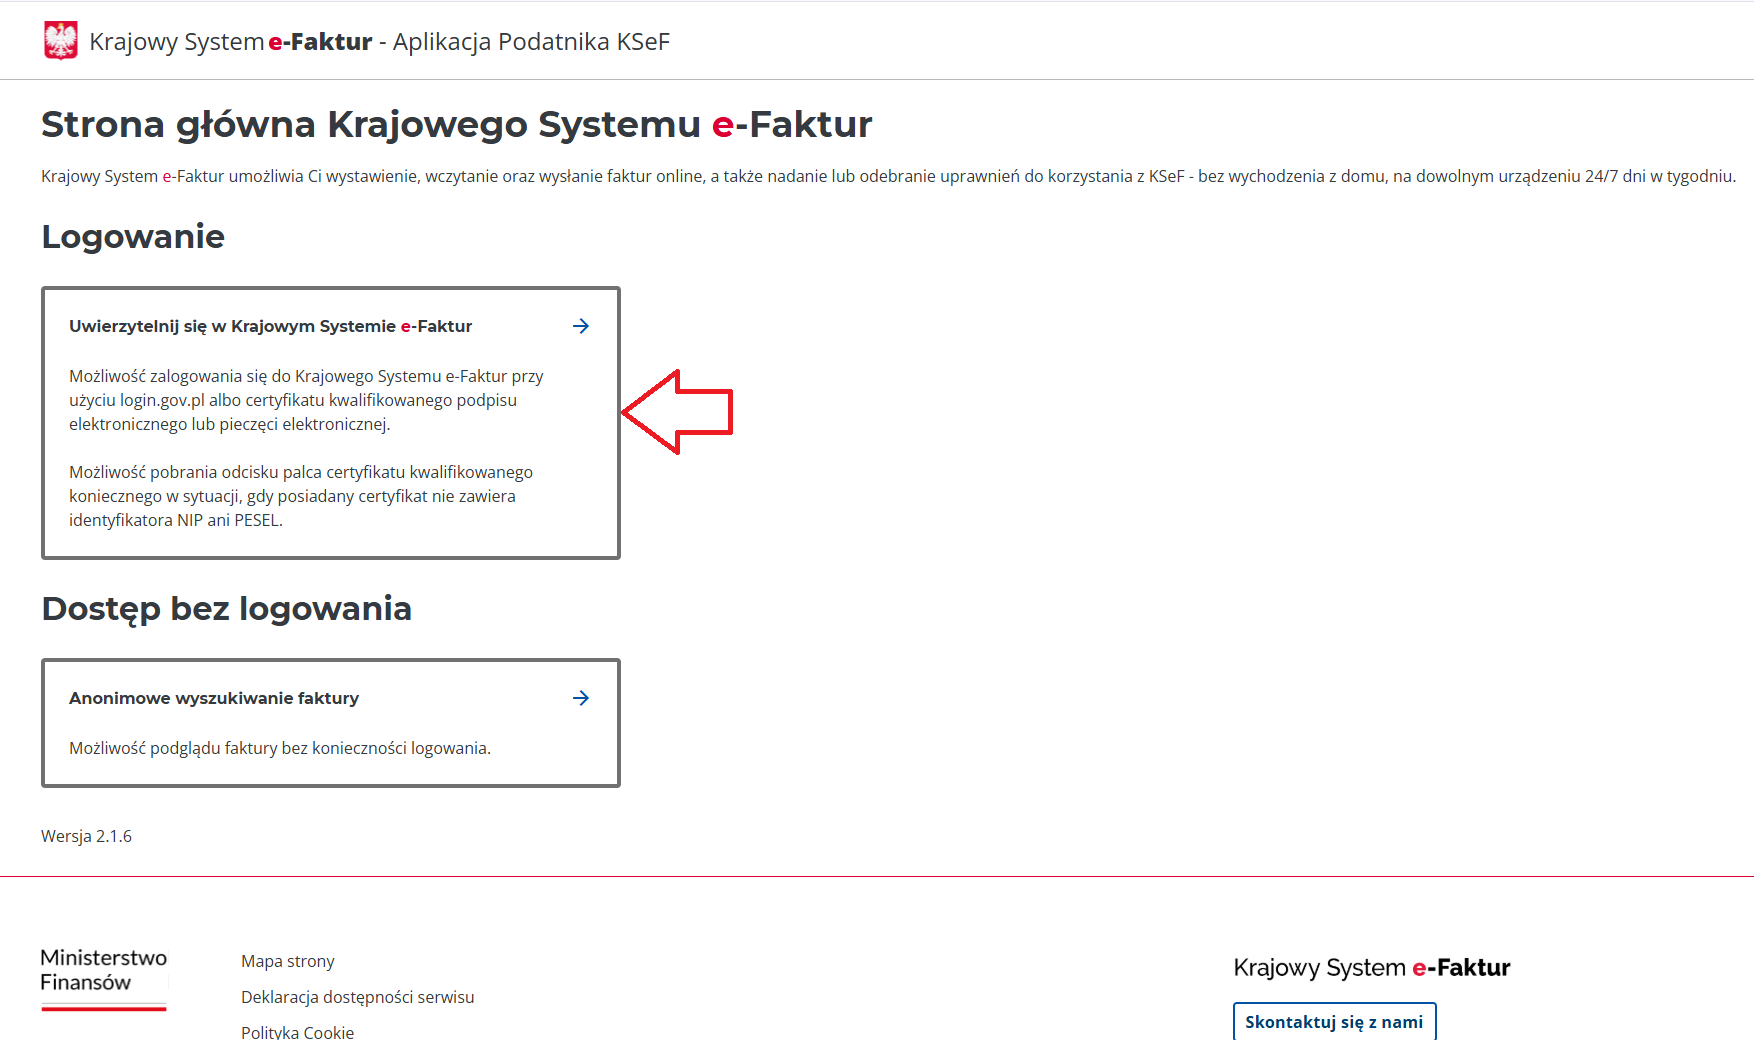
Task: Click the Skontaktuj się z nami button
Action: pyautogui.click(x=1334, y=1021)
